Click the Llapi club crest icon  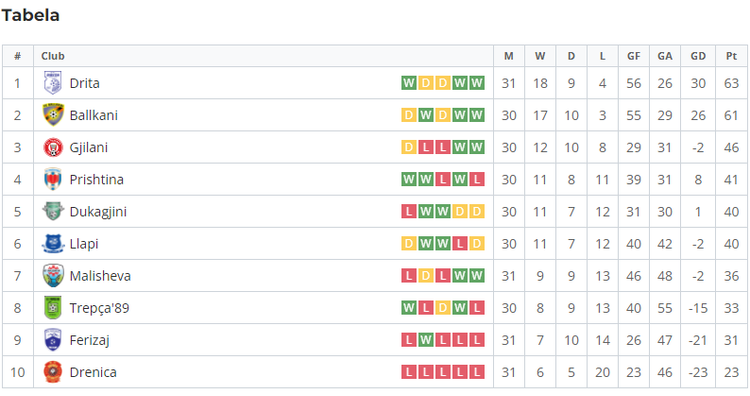[x=53, y=243]
